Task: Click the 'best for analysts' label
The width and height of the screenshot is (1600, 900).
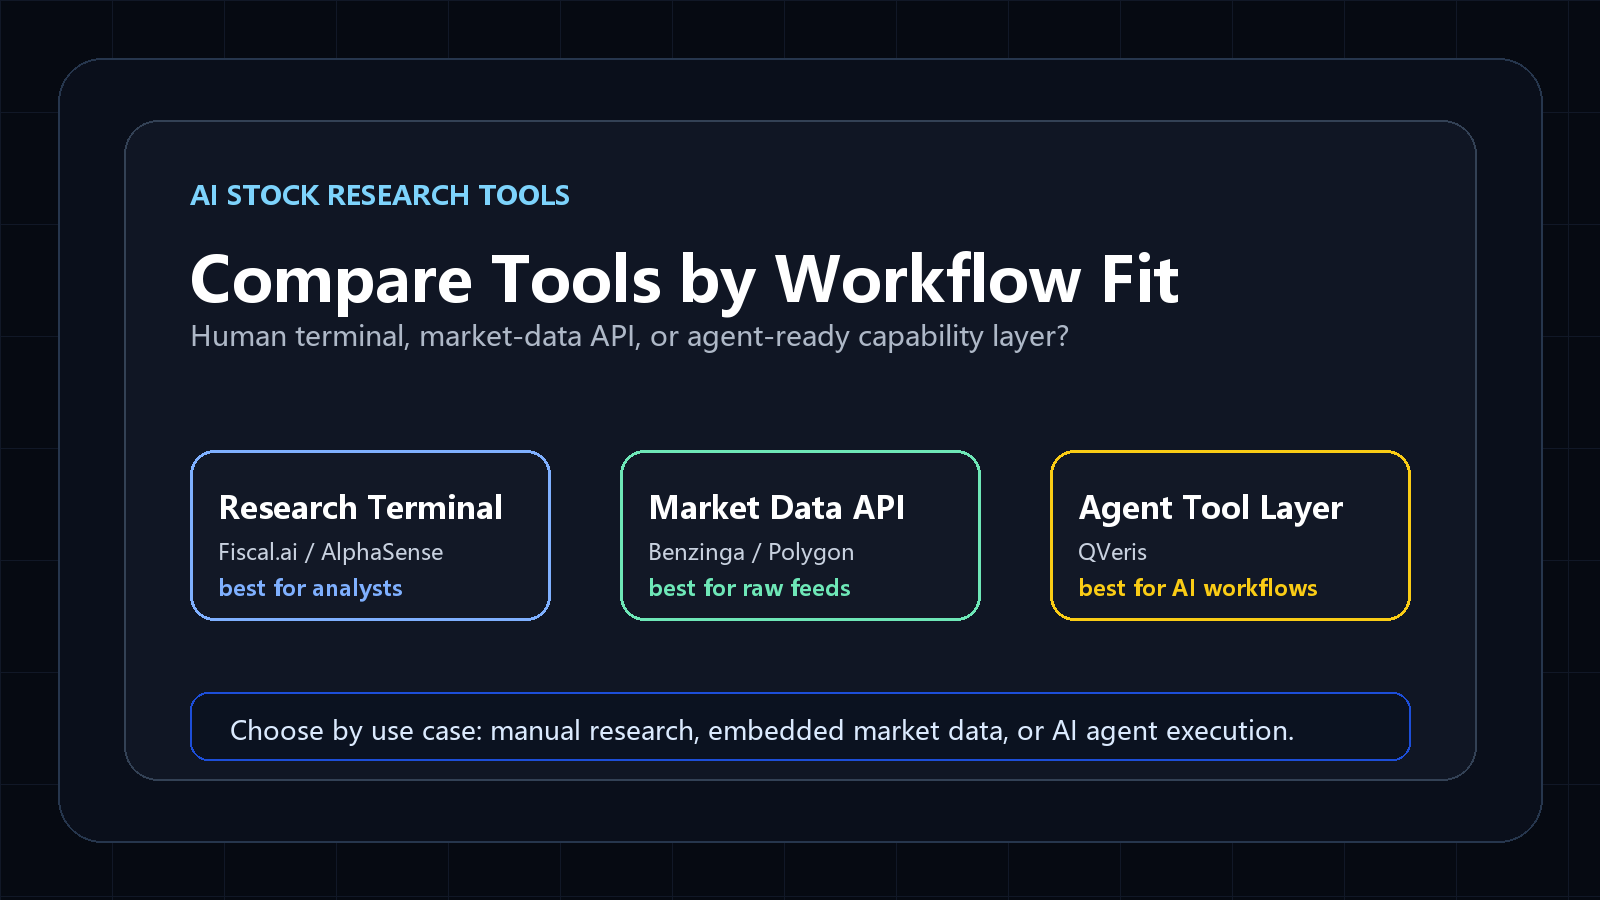Action: tap(310, 588)
